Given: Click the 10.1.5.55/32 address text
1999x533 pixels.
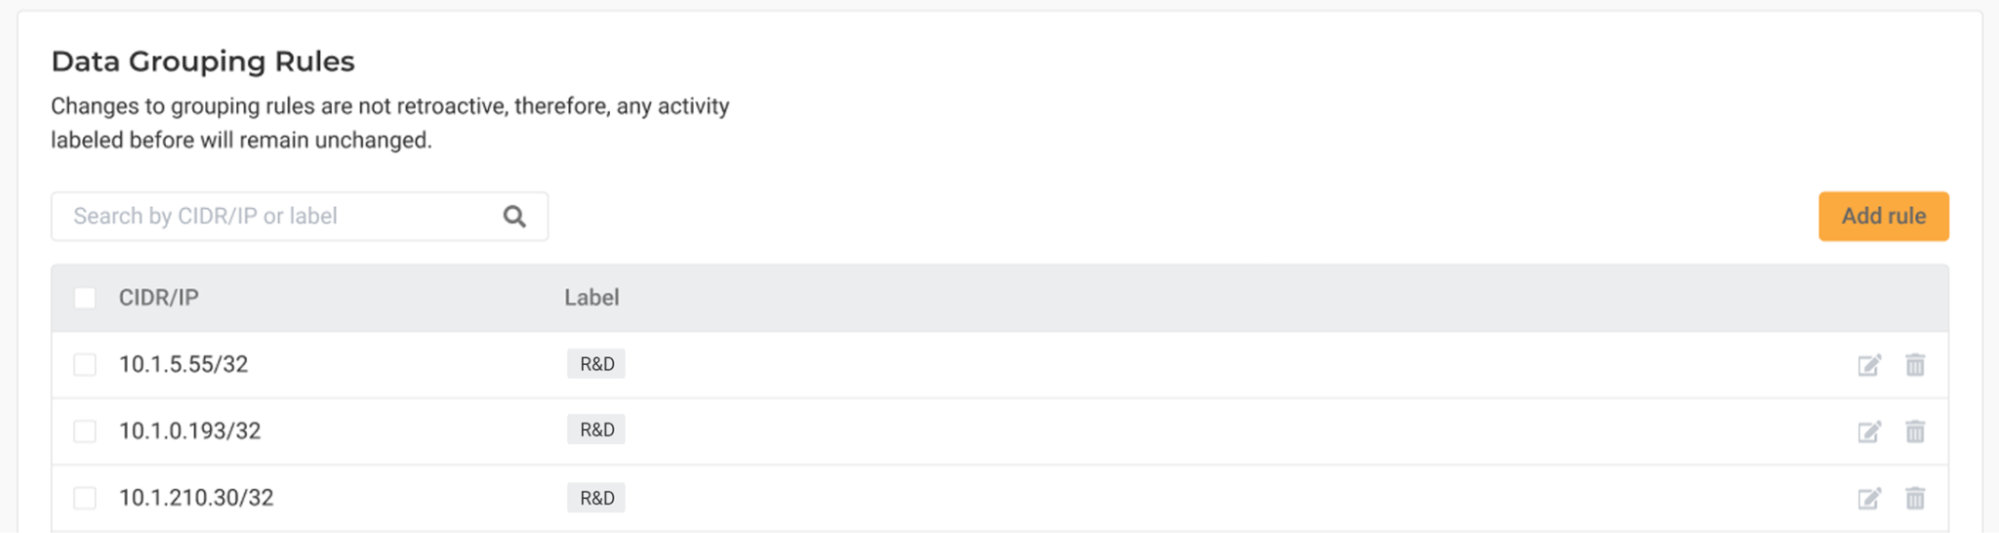Looking at the screenshot, I should point(183,365).
